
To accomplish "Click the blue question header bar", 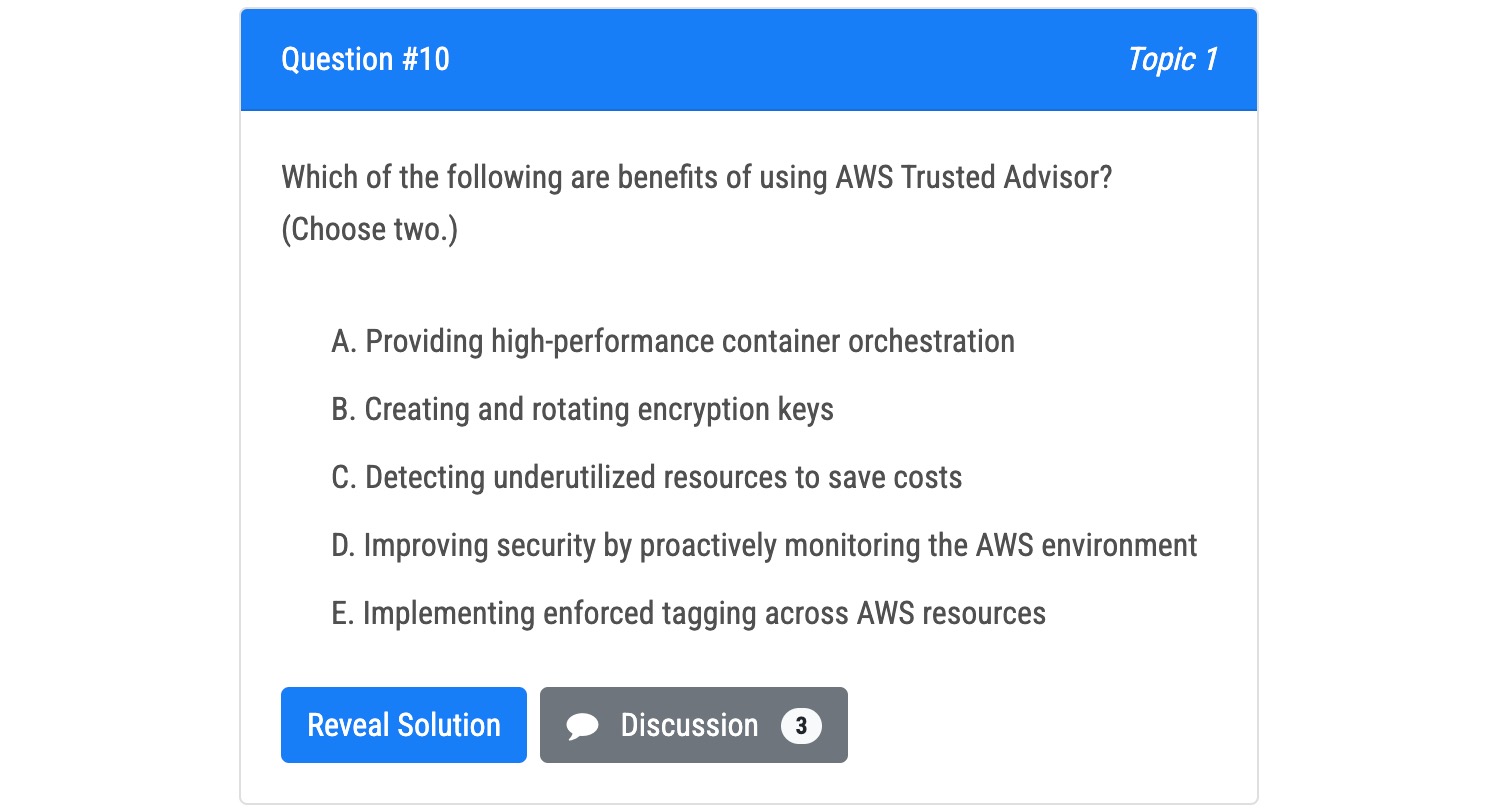I will click(749, 60).
